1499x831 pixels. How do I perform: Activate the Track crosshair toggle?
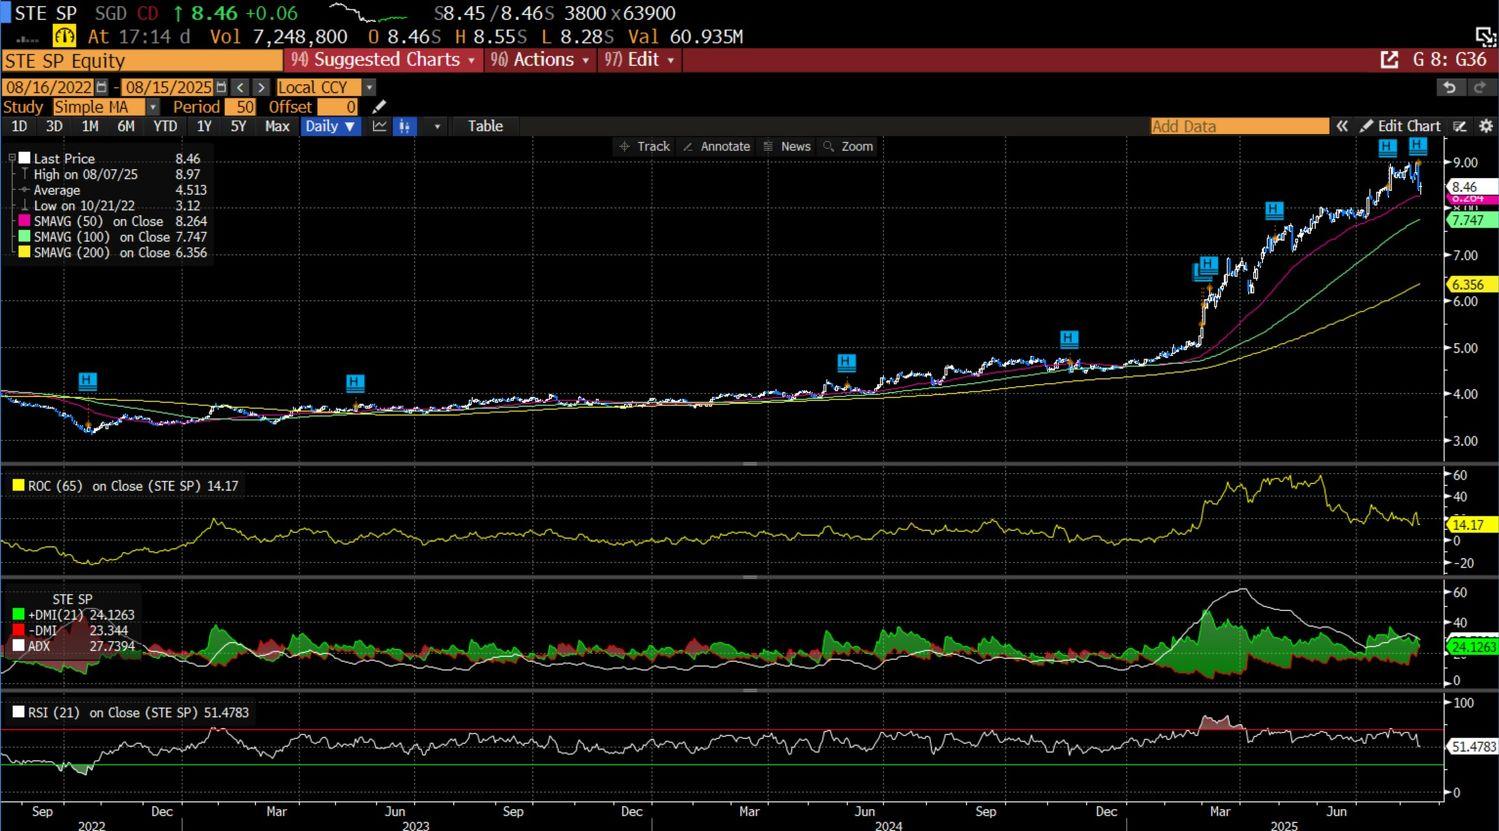coord(644,146)
